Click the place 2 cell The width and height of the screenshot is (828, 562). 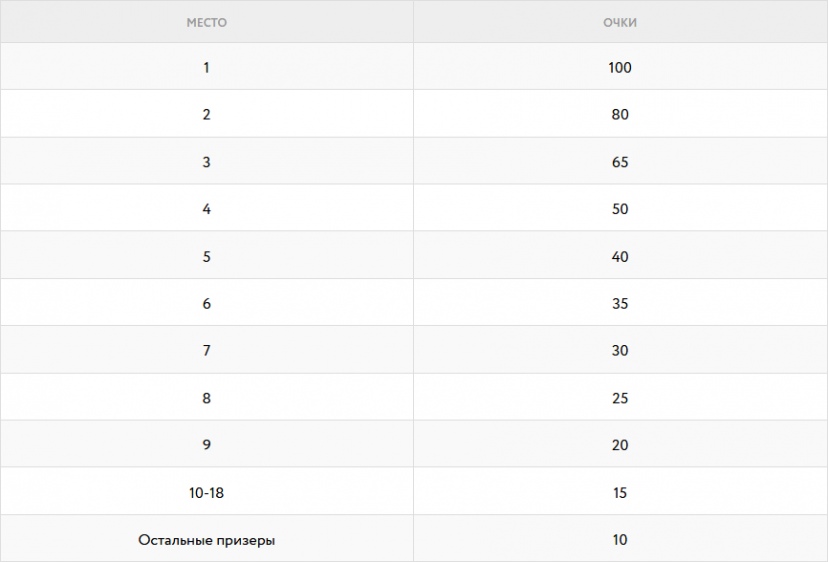coord(206,114)
